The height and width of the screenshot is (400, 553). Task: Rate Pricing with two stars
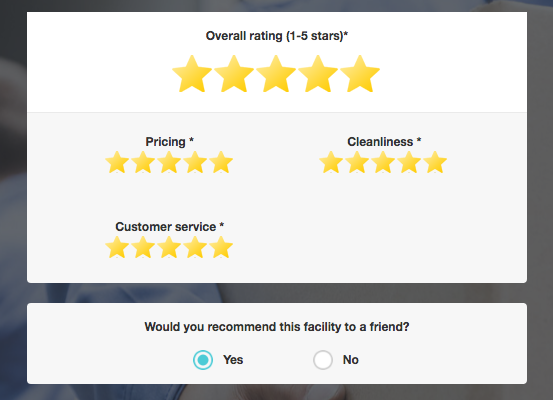coord(143,162)
